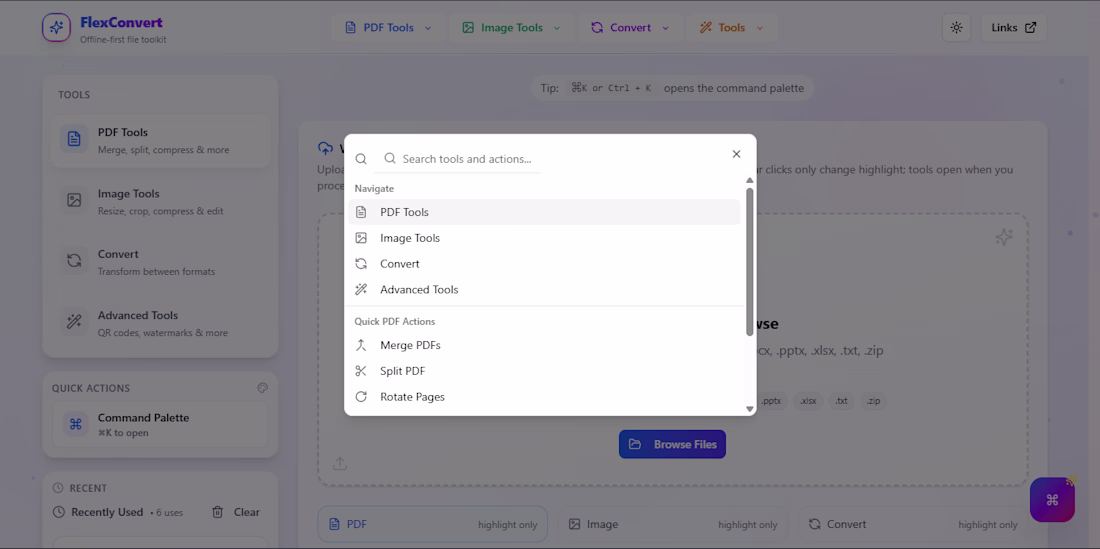Click the sparkle icon in upload area
This screenshot has height=549, width=1100.
click(1003, 237)
